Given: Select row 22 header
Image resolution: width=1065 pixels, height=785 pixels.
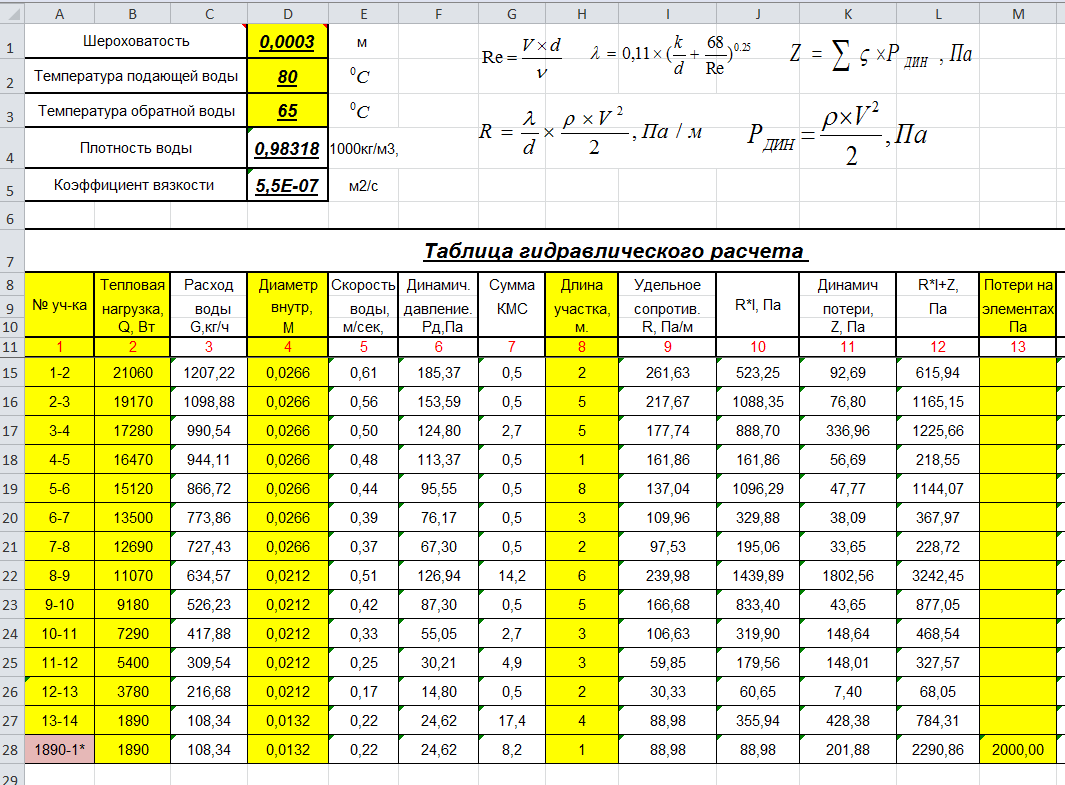Looking at the screenshot, I should tap(12, 576).
